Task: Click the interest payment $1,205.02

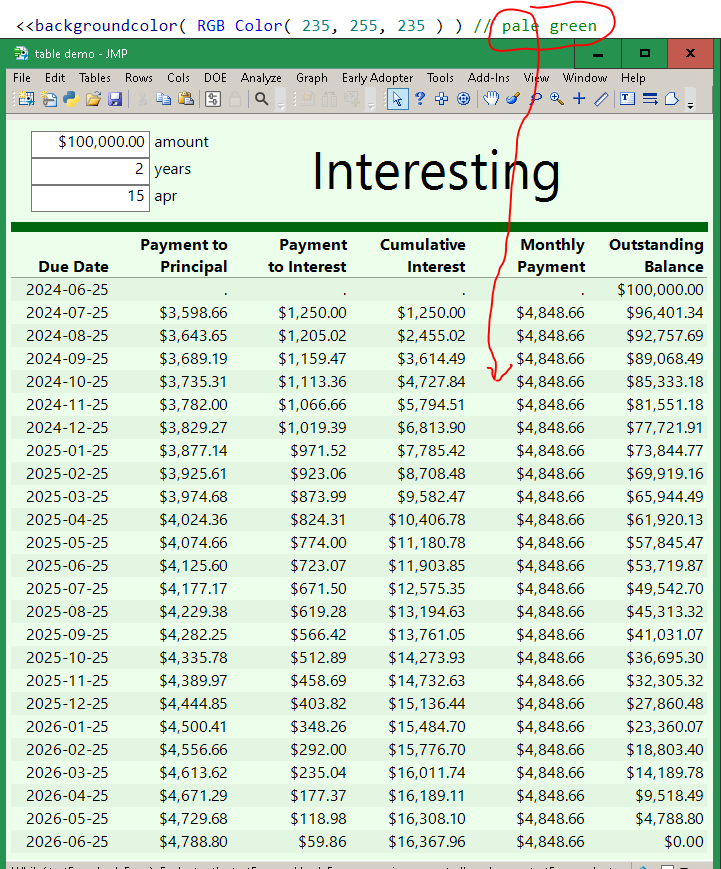Action: [312, 336]
